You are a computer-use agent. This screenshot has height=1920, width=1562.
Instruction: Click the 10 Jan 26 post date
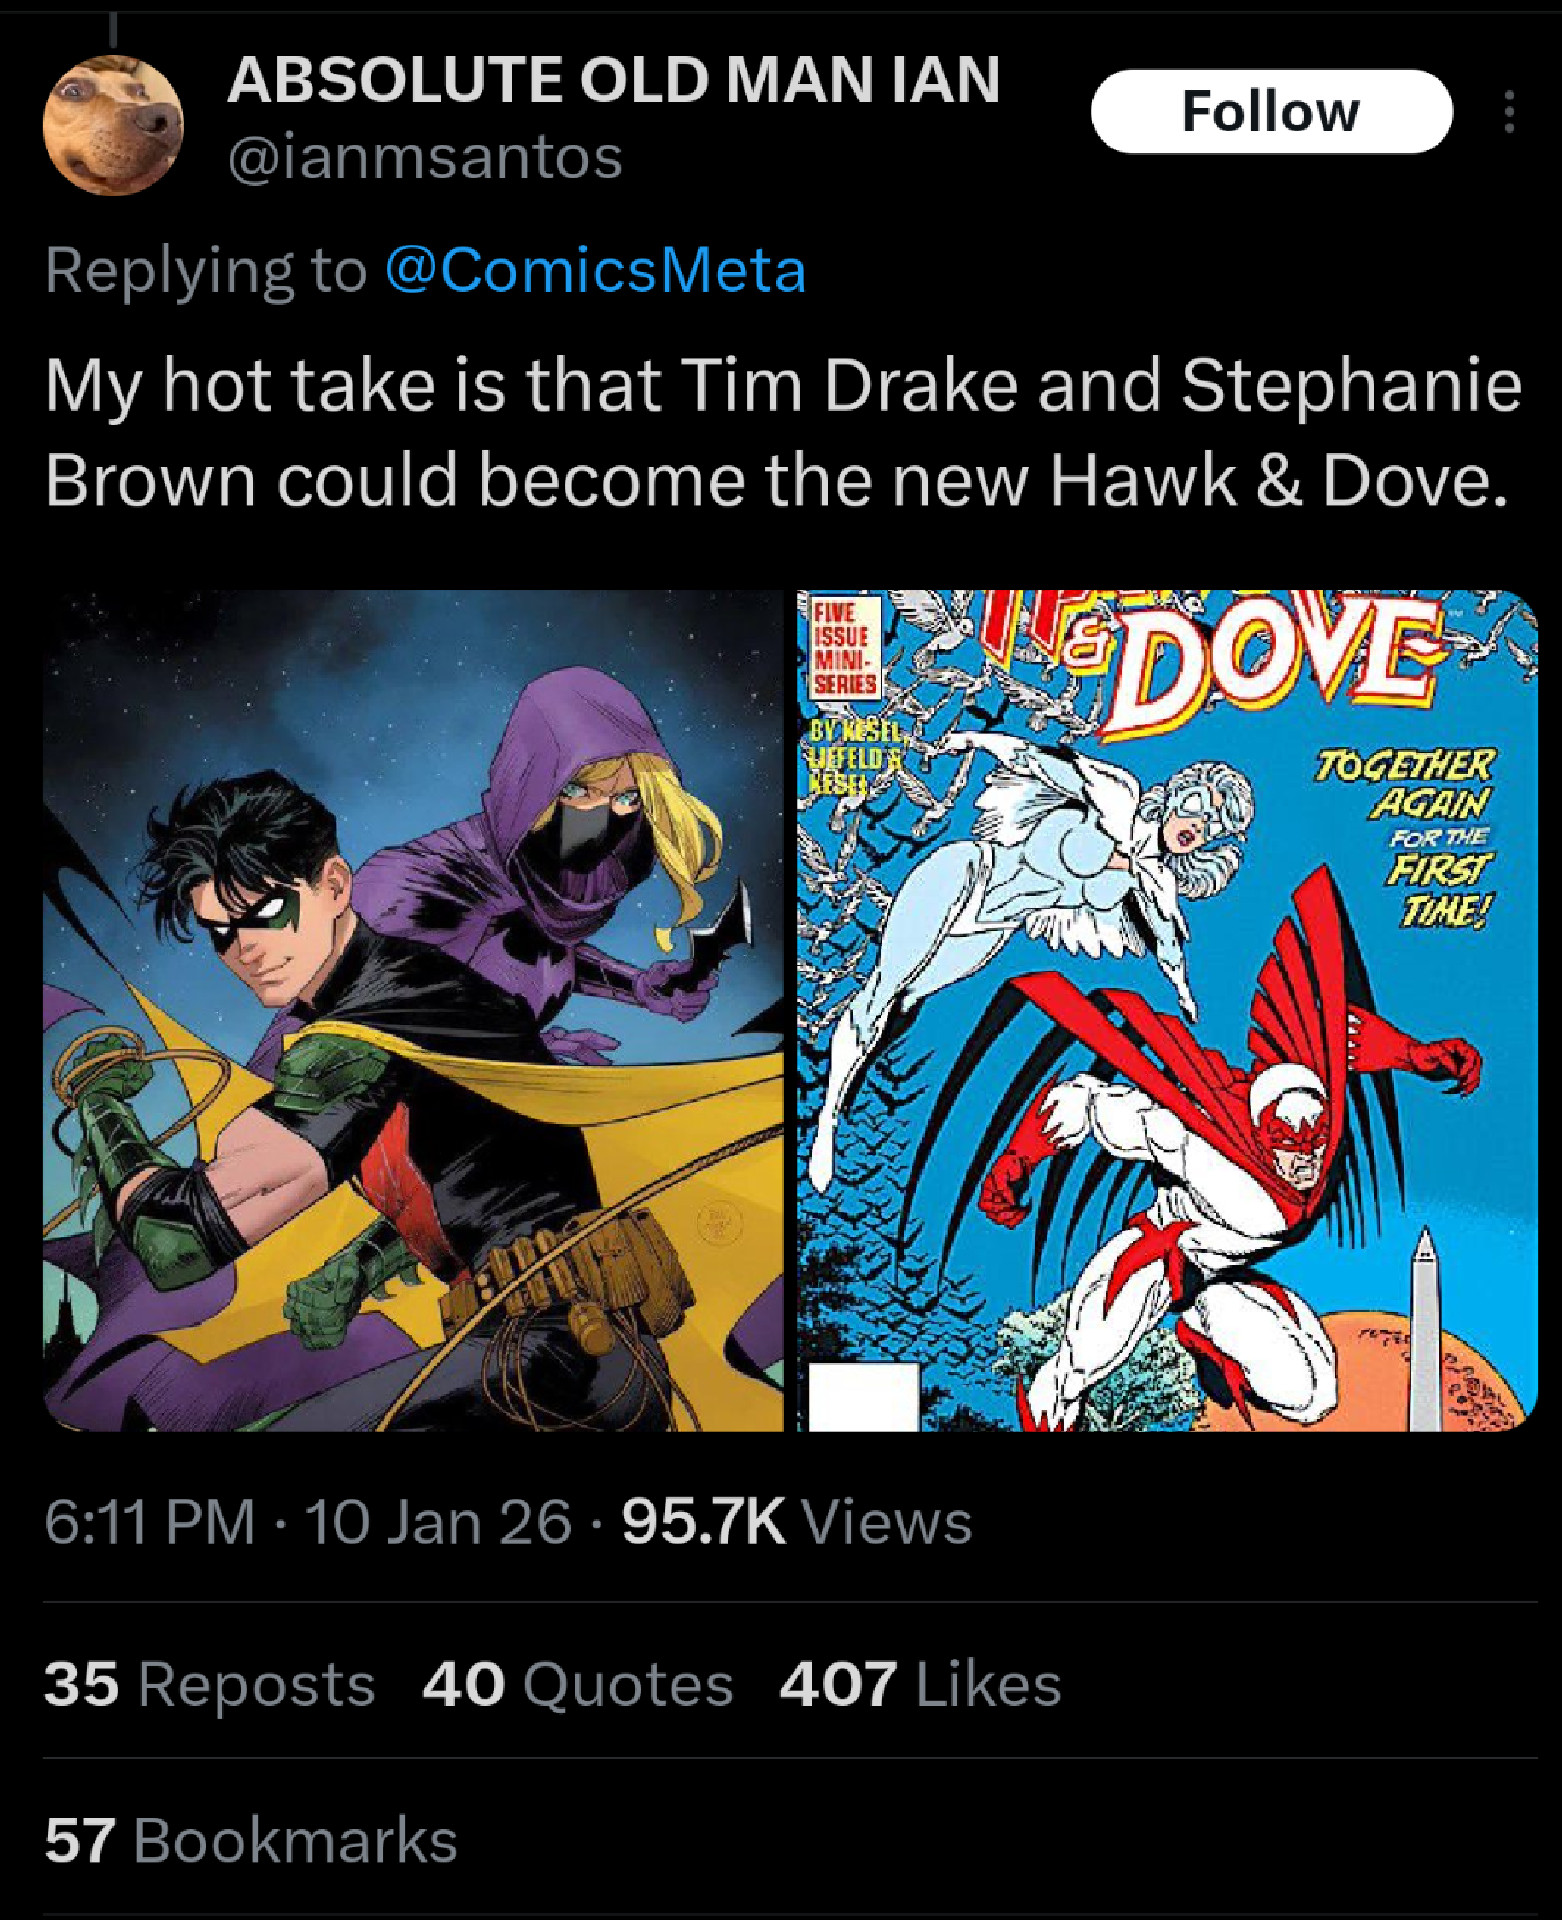click(x=438, y=1522)
